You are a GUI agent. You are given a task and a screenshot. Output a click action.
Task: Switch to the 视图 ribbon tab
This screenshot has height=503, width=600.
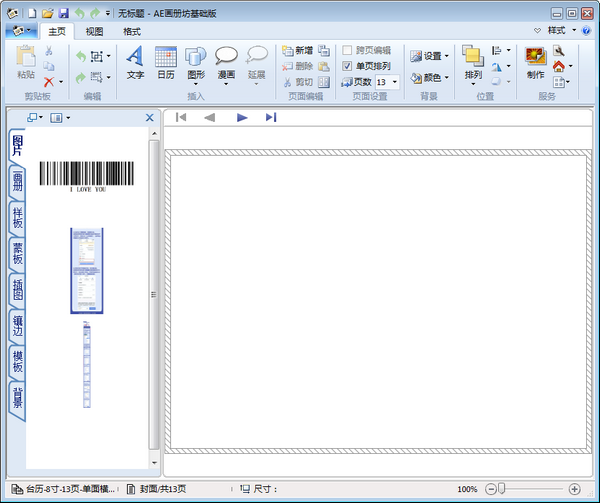point(94,31)
